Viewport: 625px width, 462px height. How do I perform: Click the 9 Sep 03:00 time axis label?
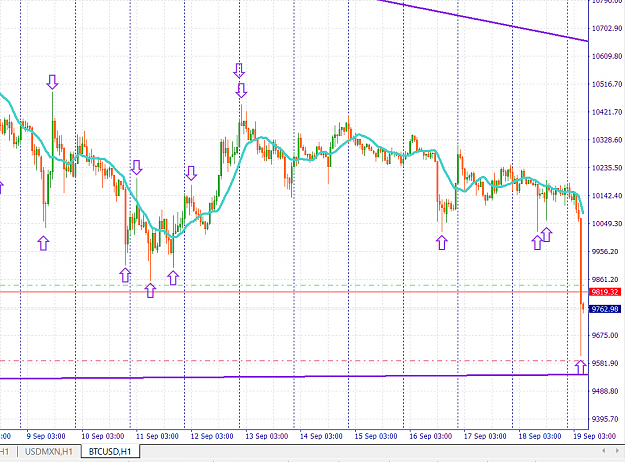pyautogui.click(x=46, y=436)
